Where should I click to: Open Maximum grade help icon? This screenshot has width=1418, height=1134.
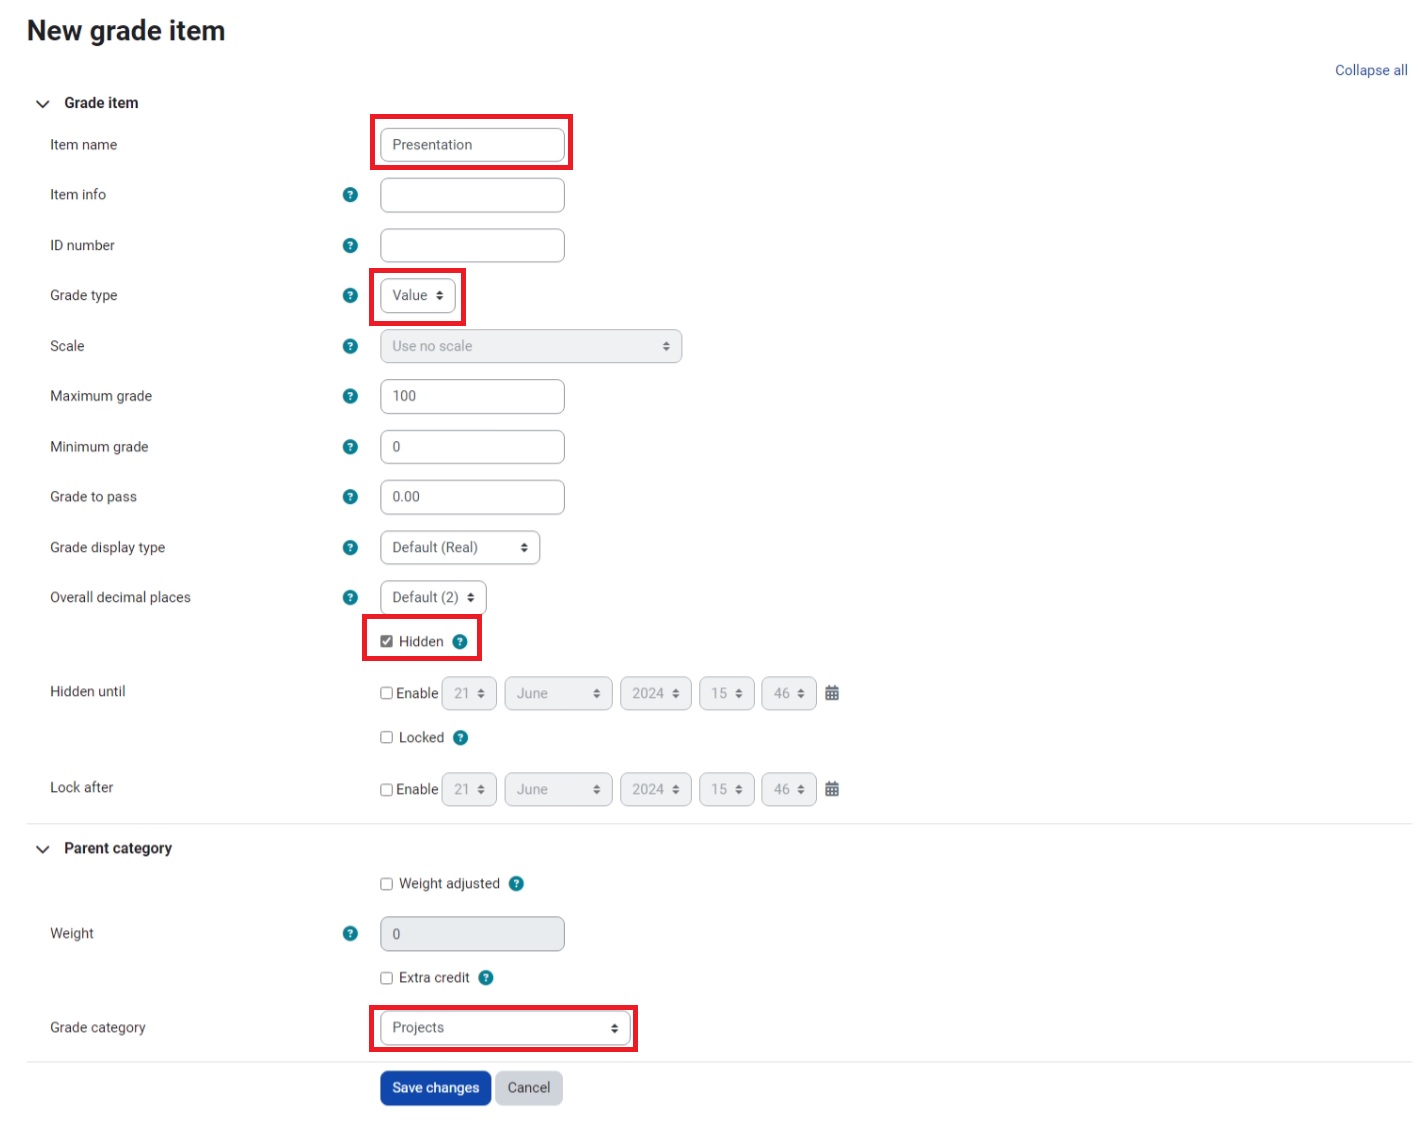(x=350, y=396)
